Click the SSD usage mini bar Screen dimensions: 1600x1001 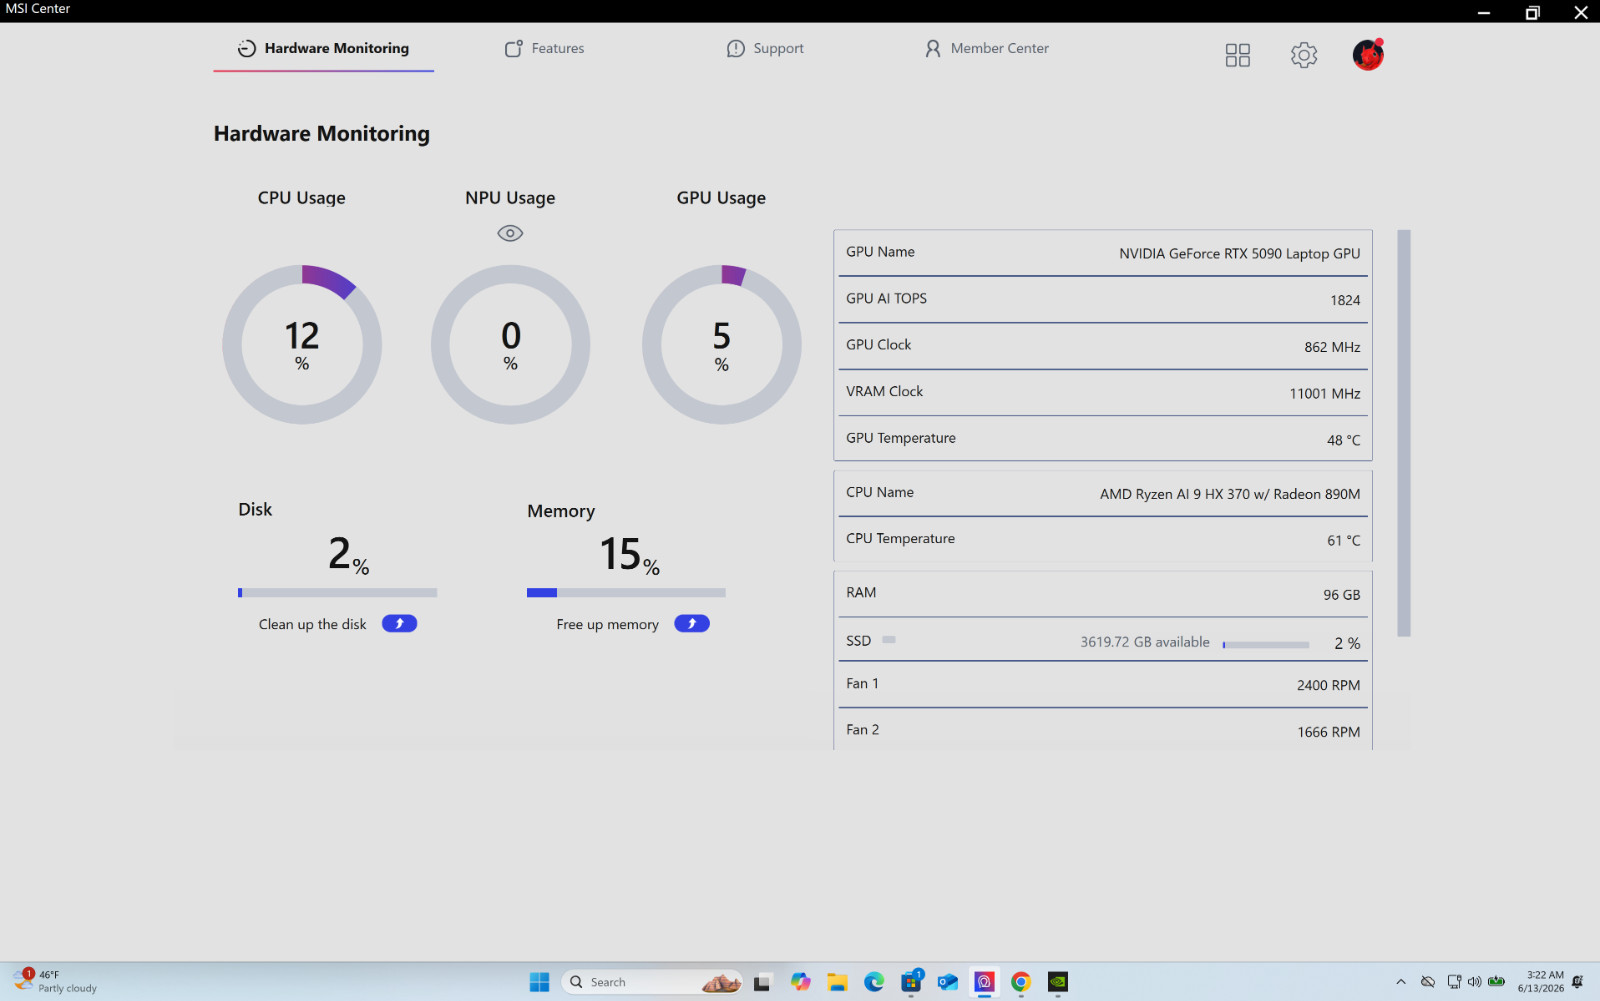(1266, 645)
